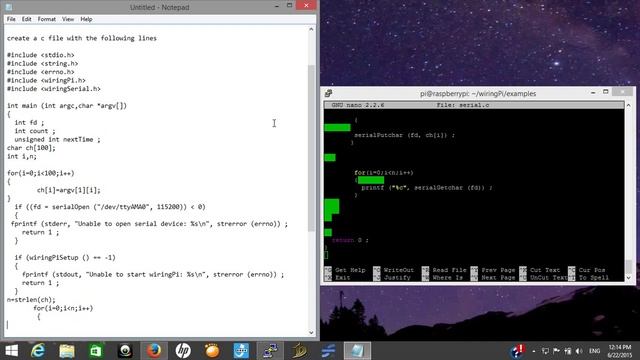Open the Windows Start button
640x360 pixels.
(11, 351)
